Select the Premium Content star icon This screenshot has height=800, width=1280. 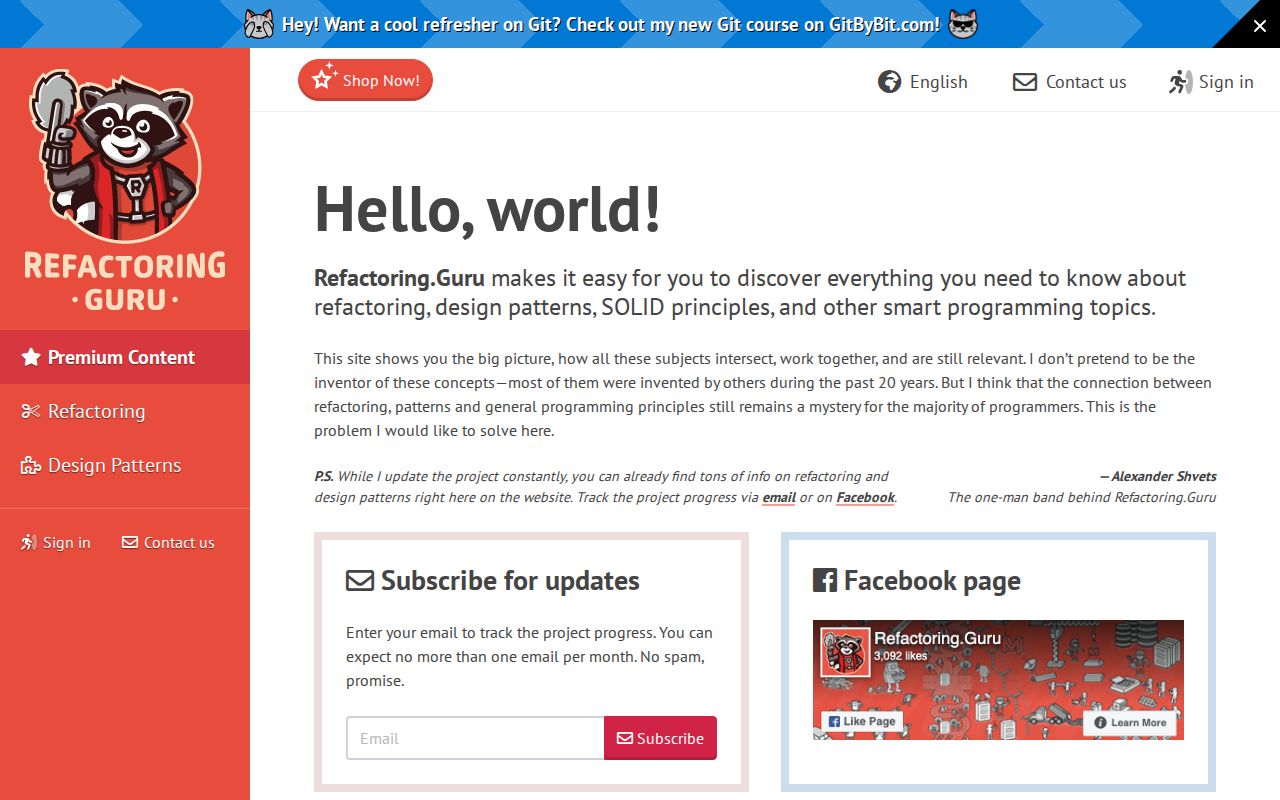click(30, 357)
